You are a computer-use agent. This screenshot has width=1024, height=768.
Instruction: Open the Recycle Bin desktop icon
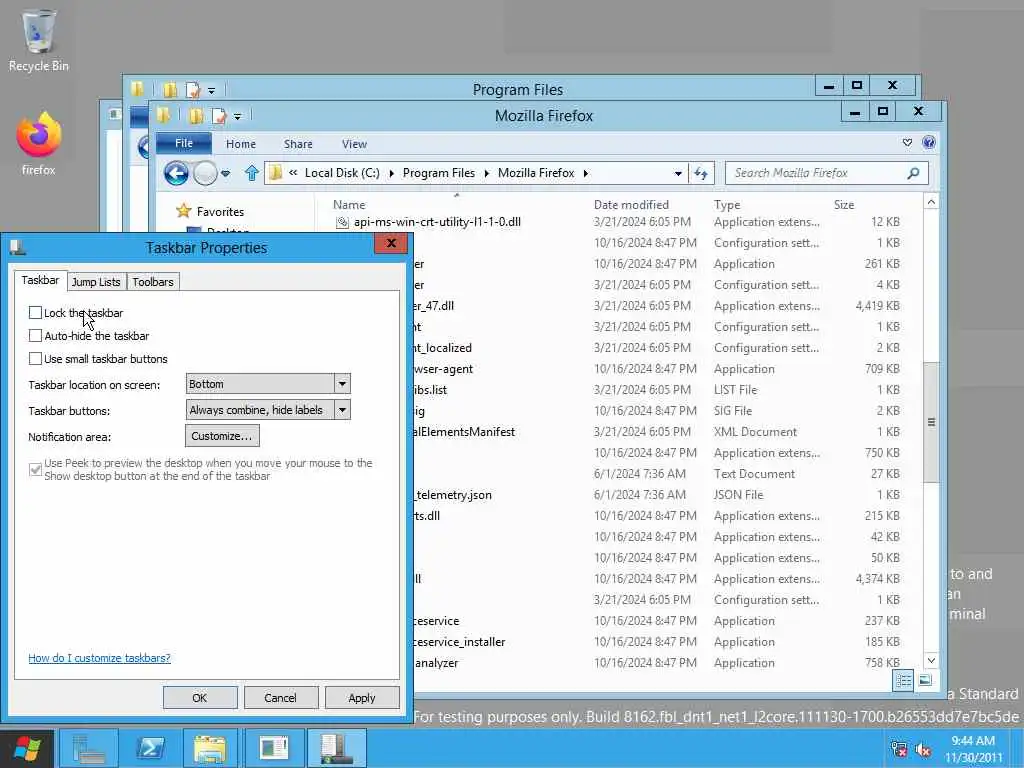[39, 39]
